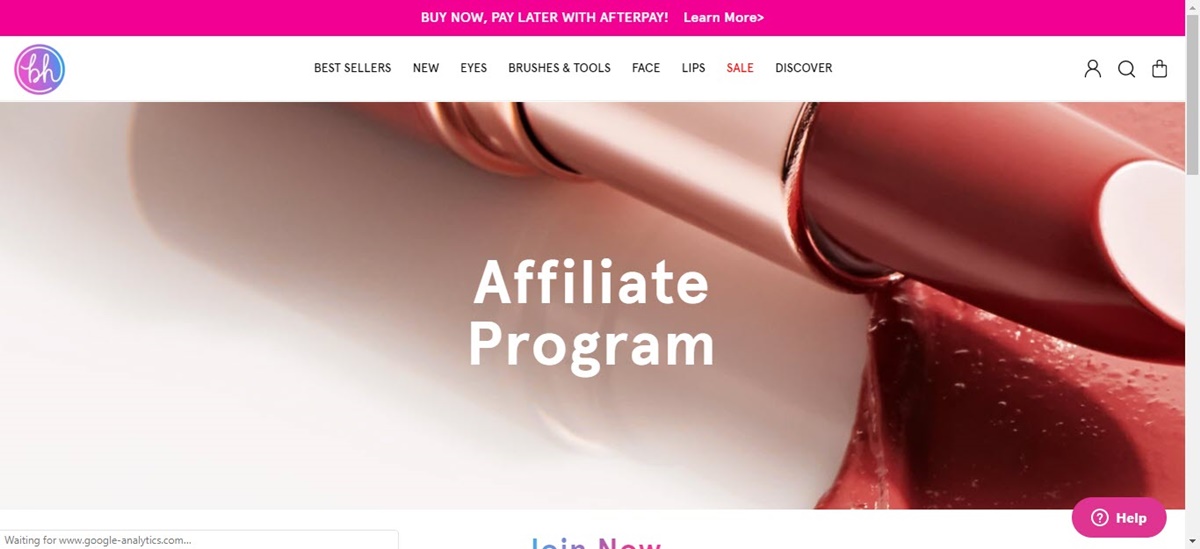Click the pink Afterpay promo banner text
This screenshot has width=1200, height=549.
(x=544, y=18)
